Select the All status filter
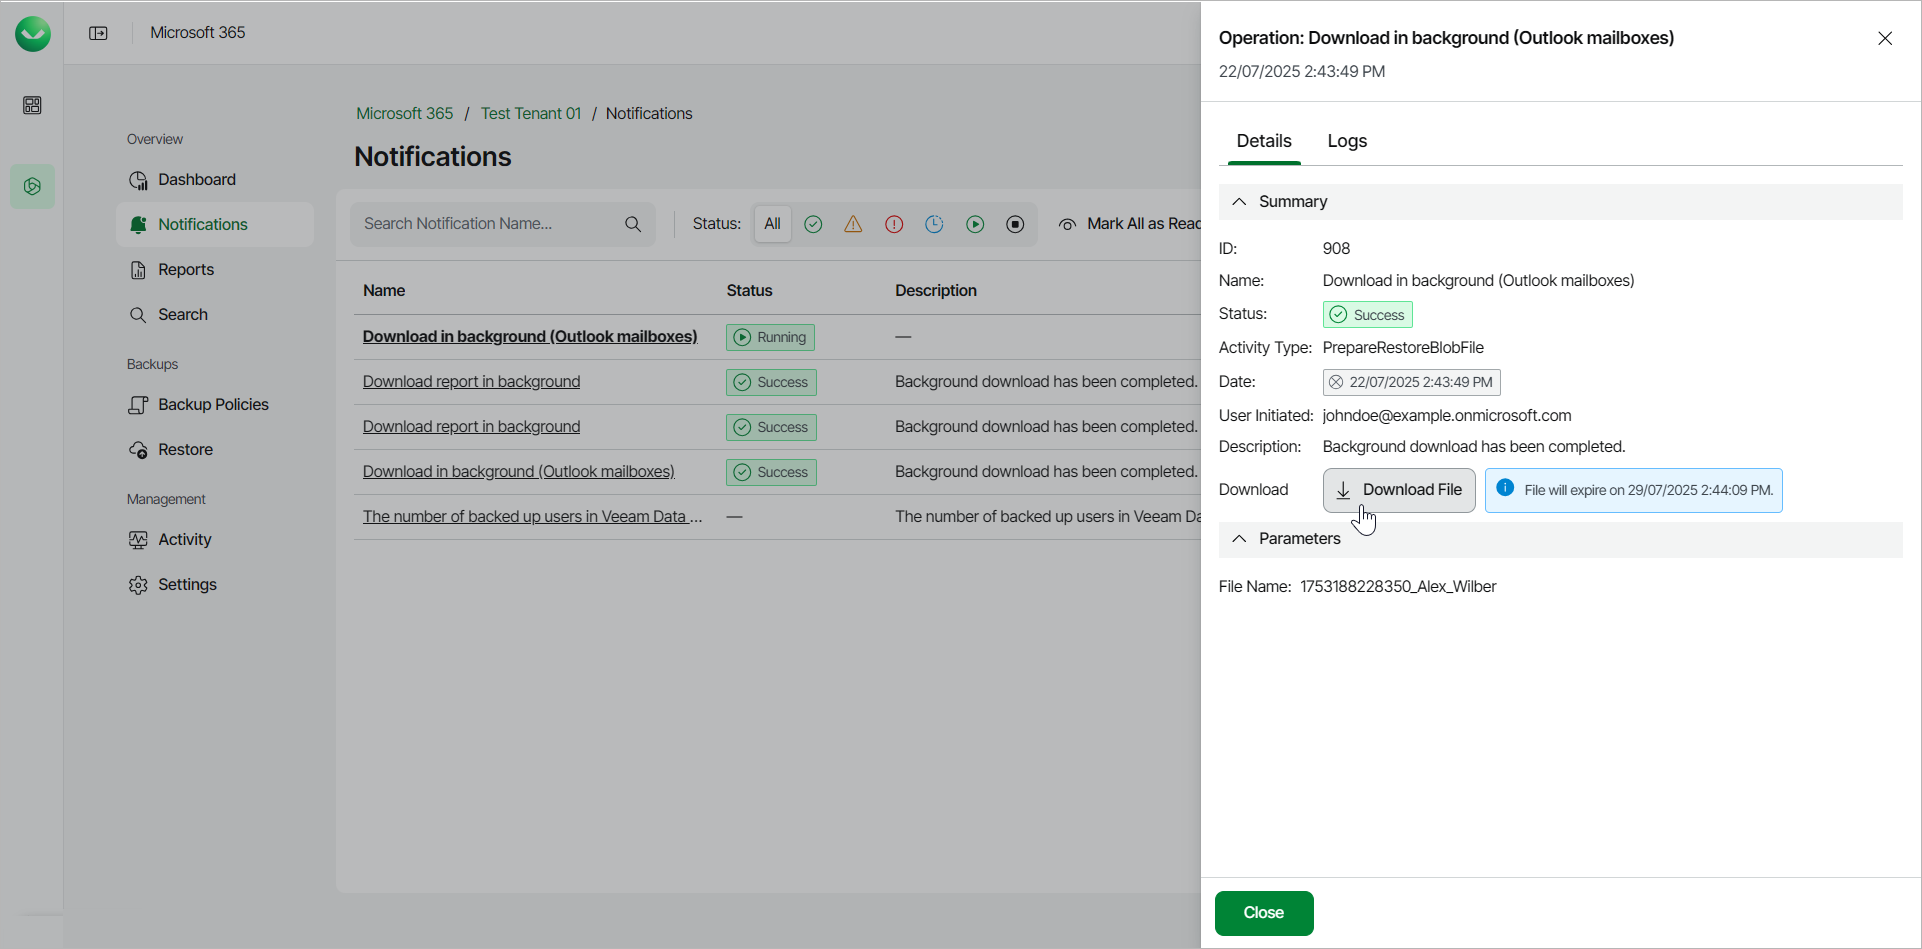 point(772,224)
